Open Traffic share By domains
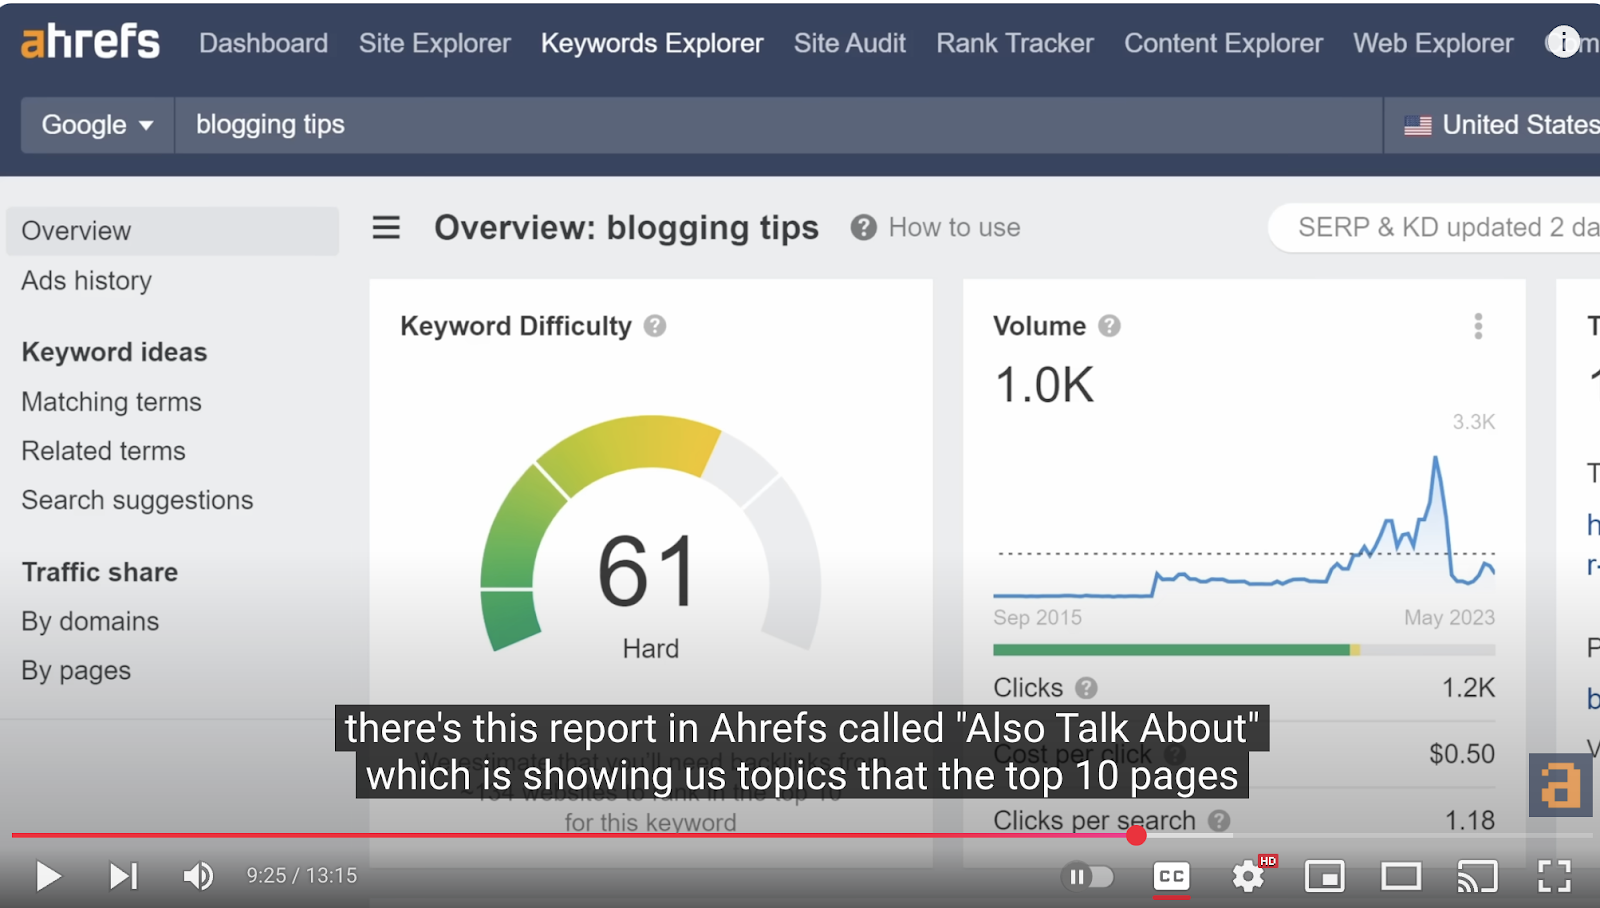Screen dimensions: 1600x908 pyautogui.click(x=90, y=621)
